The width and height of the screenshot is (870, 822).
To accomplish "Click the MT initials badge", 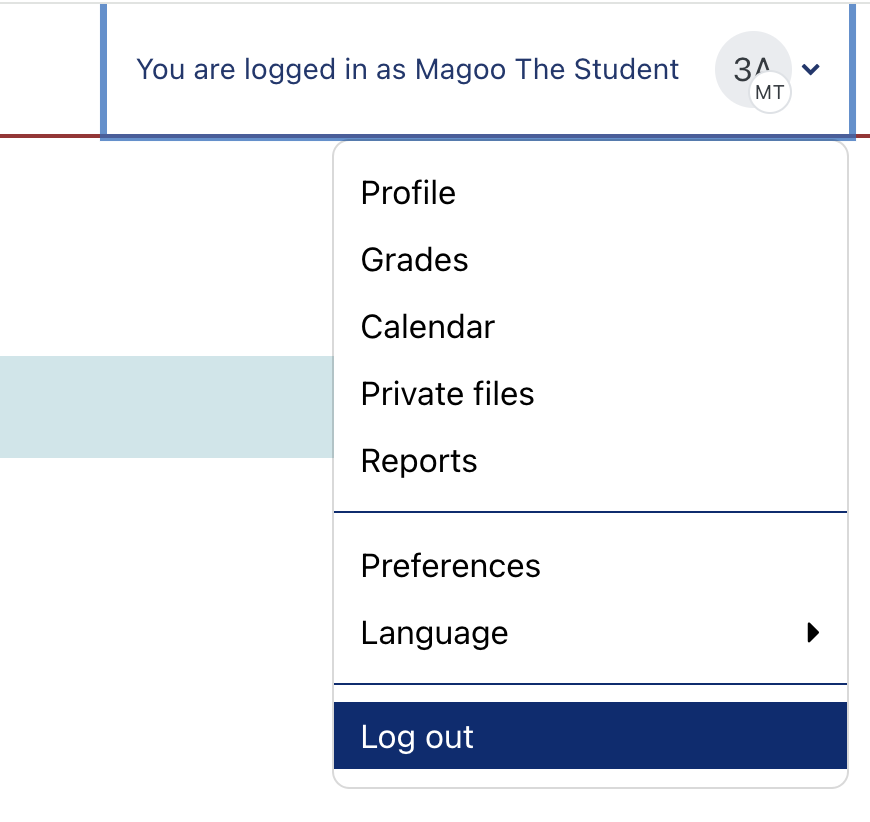I will 770,94.
